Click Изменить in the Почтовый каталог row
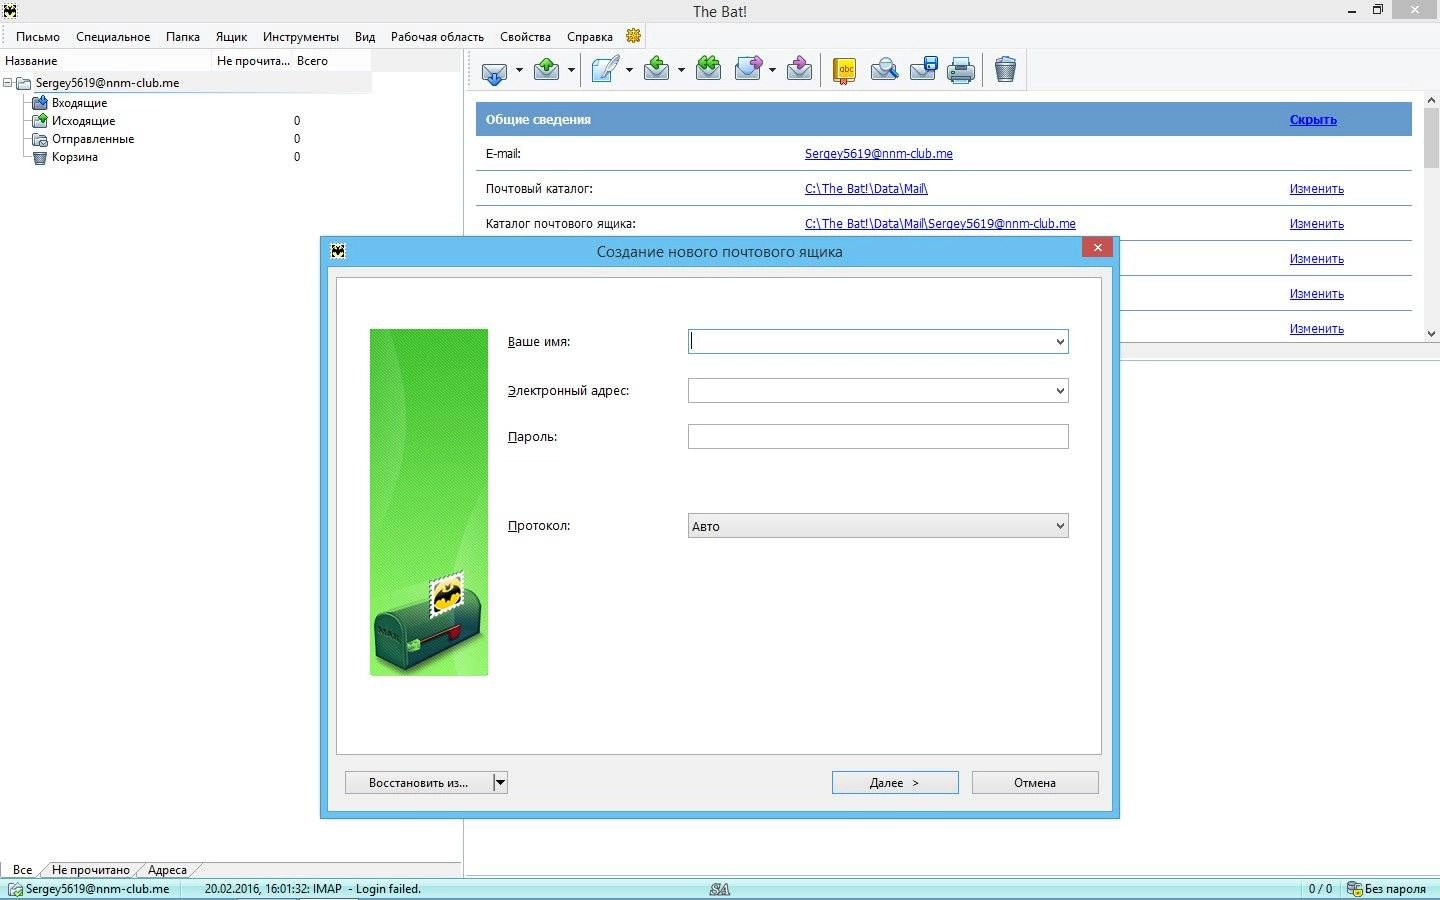The height and width of the screenshot is (900, 1440). pyautogui.click(x=1316, y=189)
